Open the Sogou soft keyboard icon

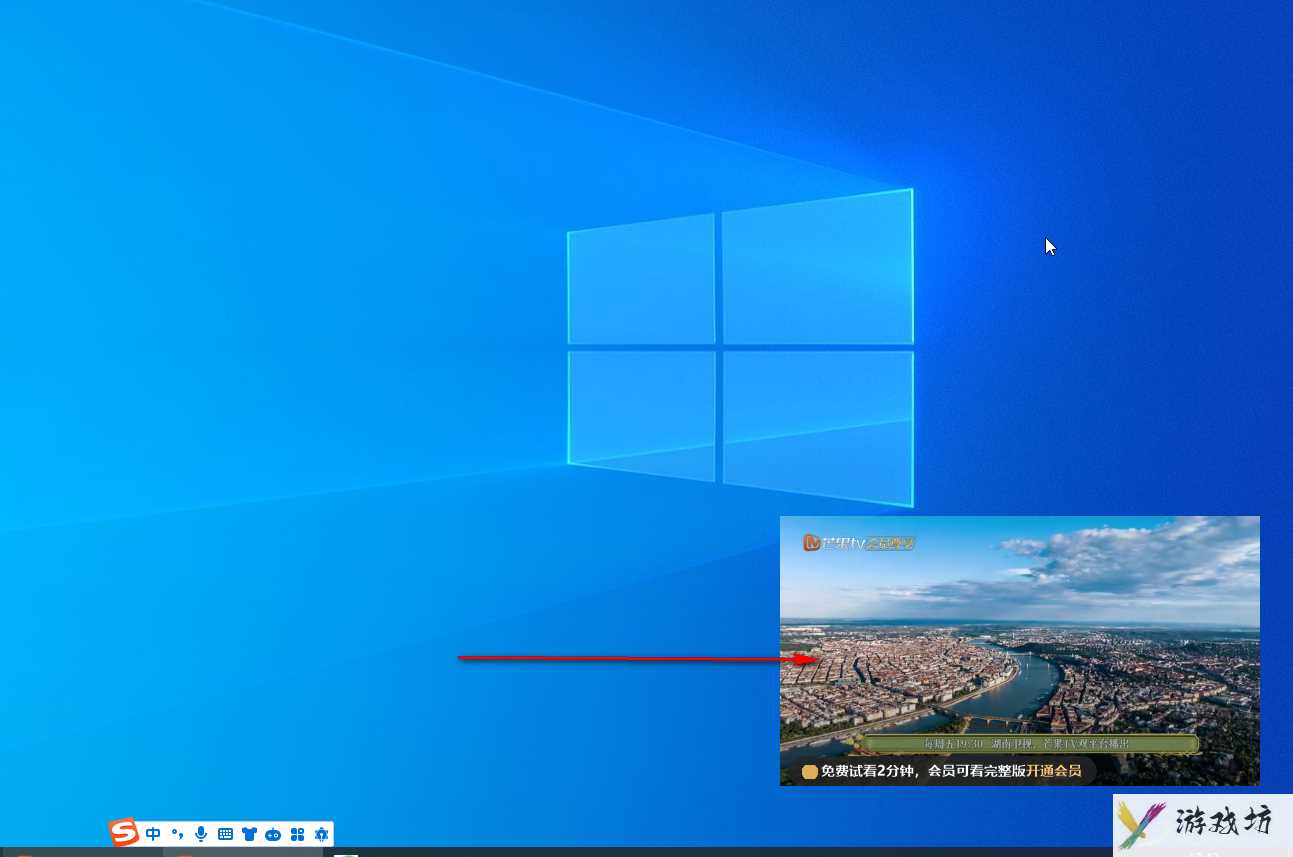225,834
